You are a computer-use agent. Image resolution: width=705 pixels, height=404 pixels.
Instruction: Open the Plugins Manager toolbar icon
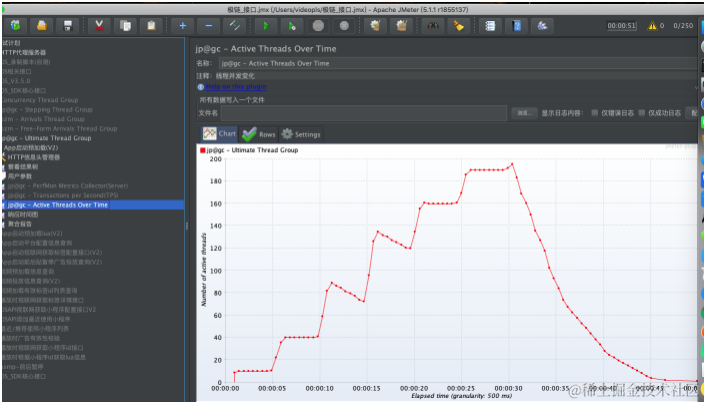542,26
